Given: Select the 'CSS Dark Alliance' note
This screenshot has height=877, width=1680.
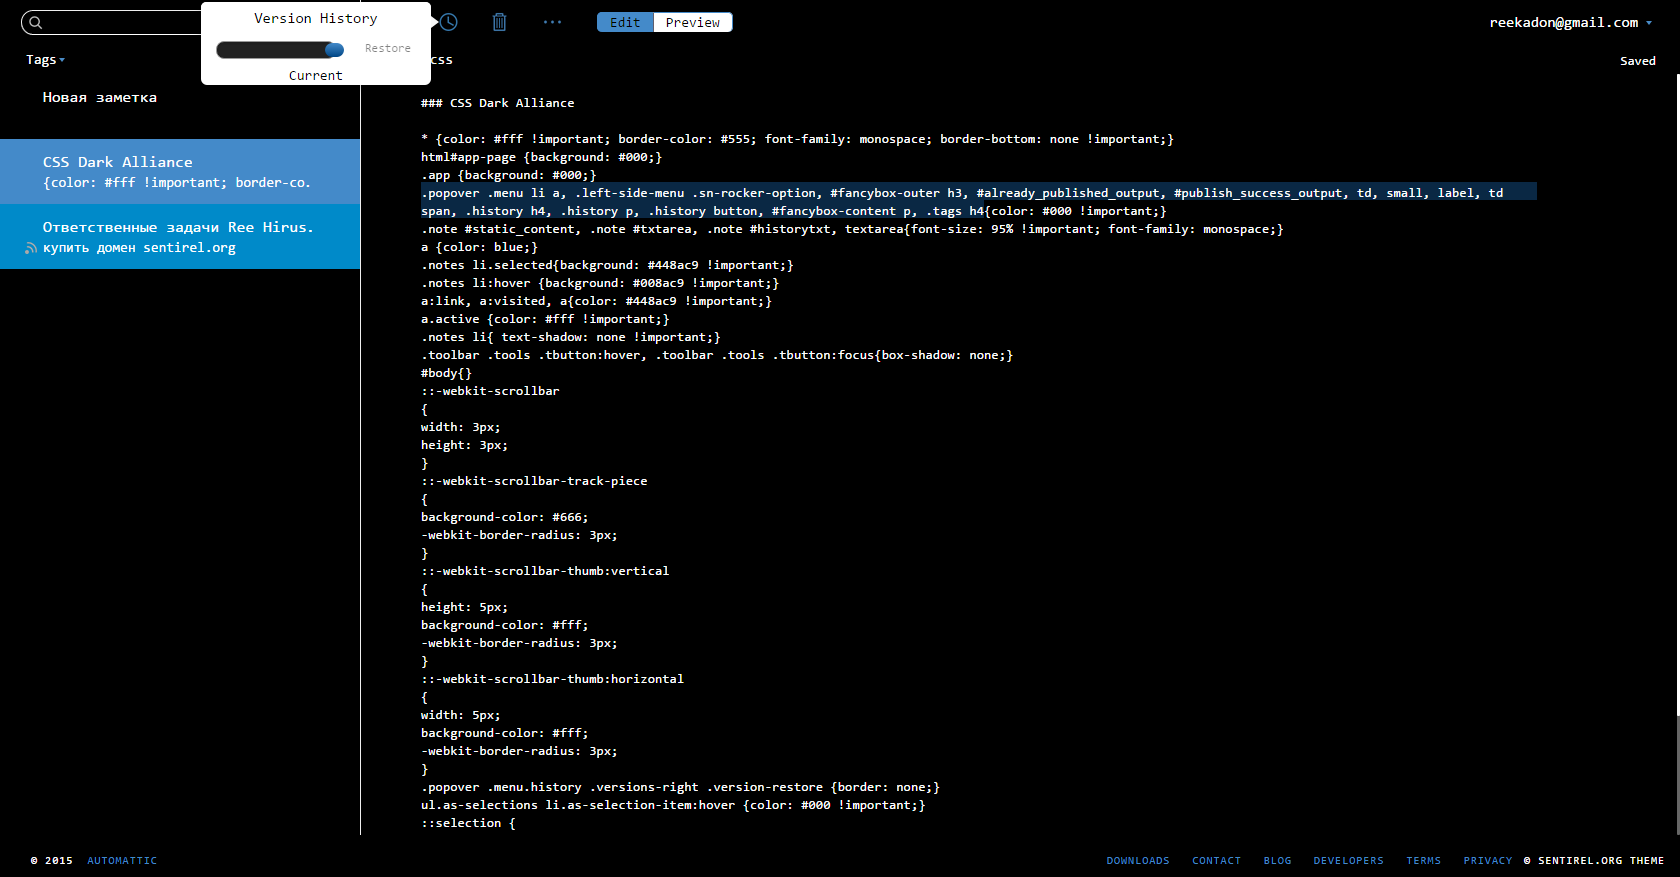Looking at the screenshot, I should click(x=180, y=172).
